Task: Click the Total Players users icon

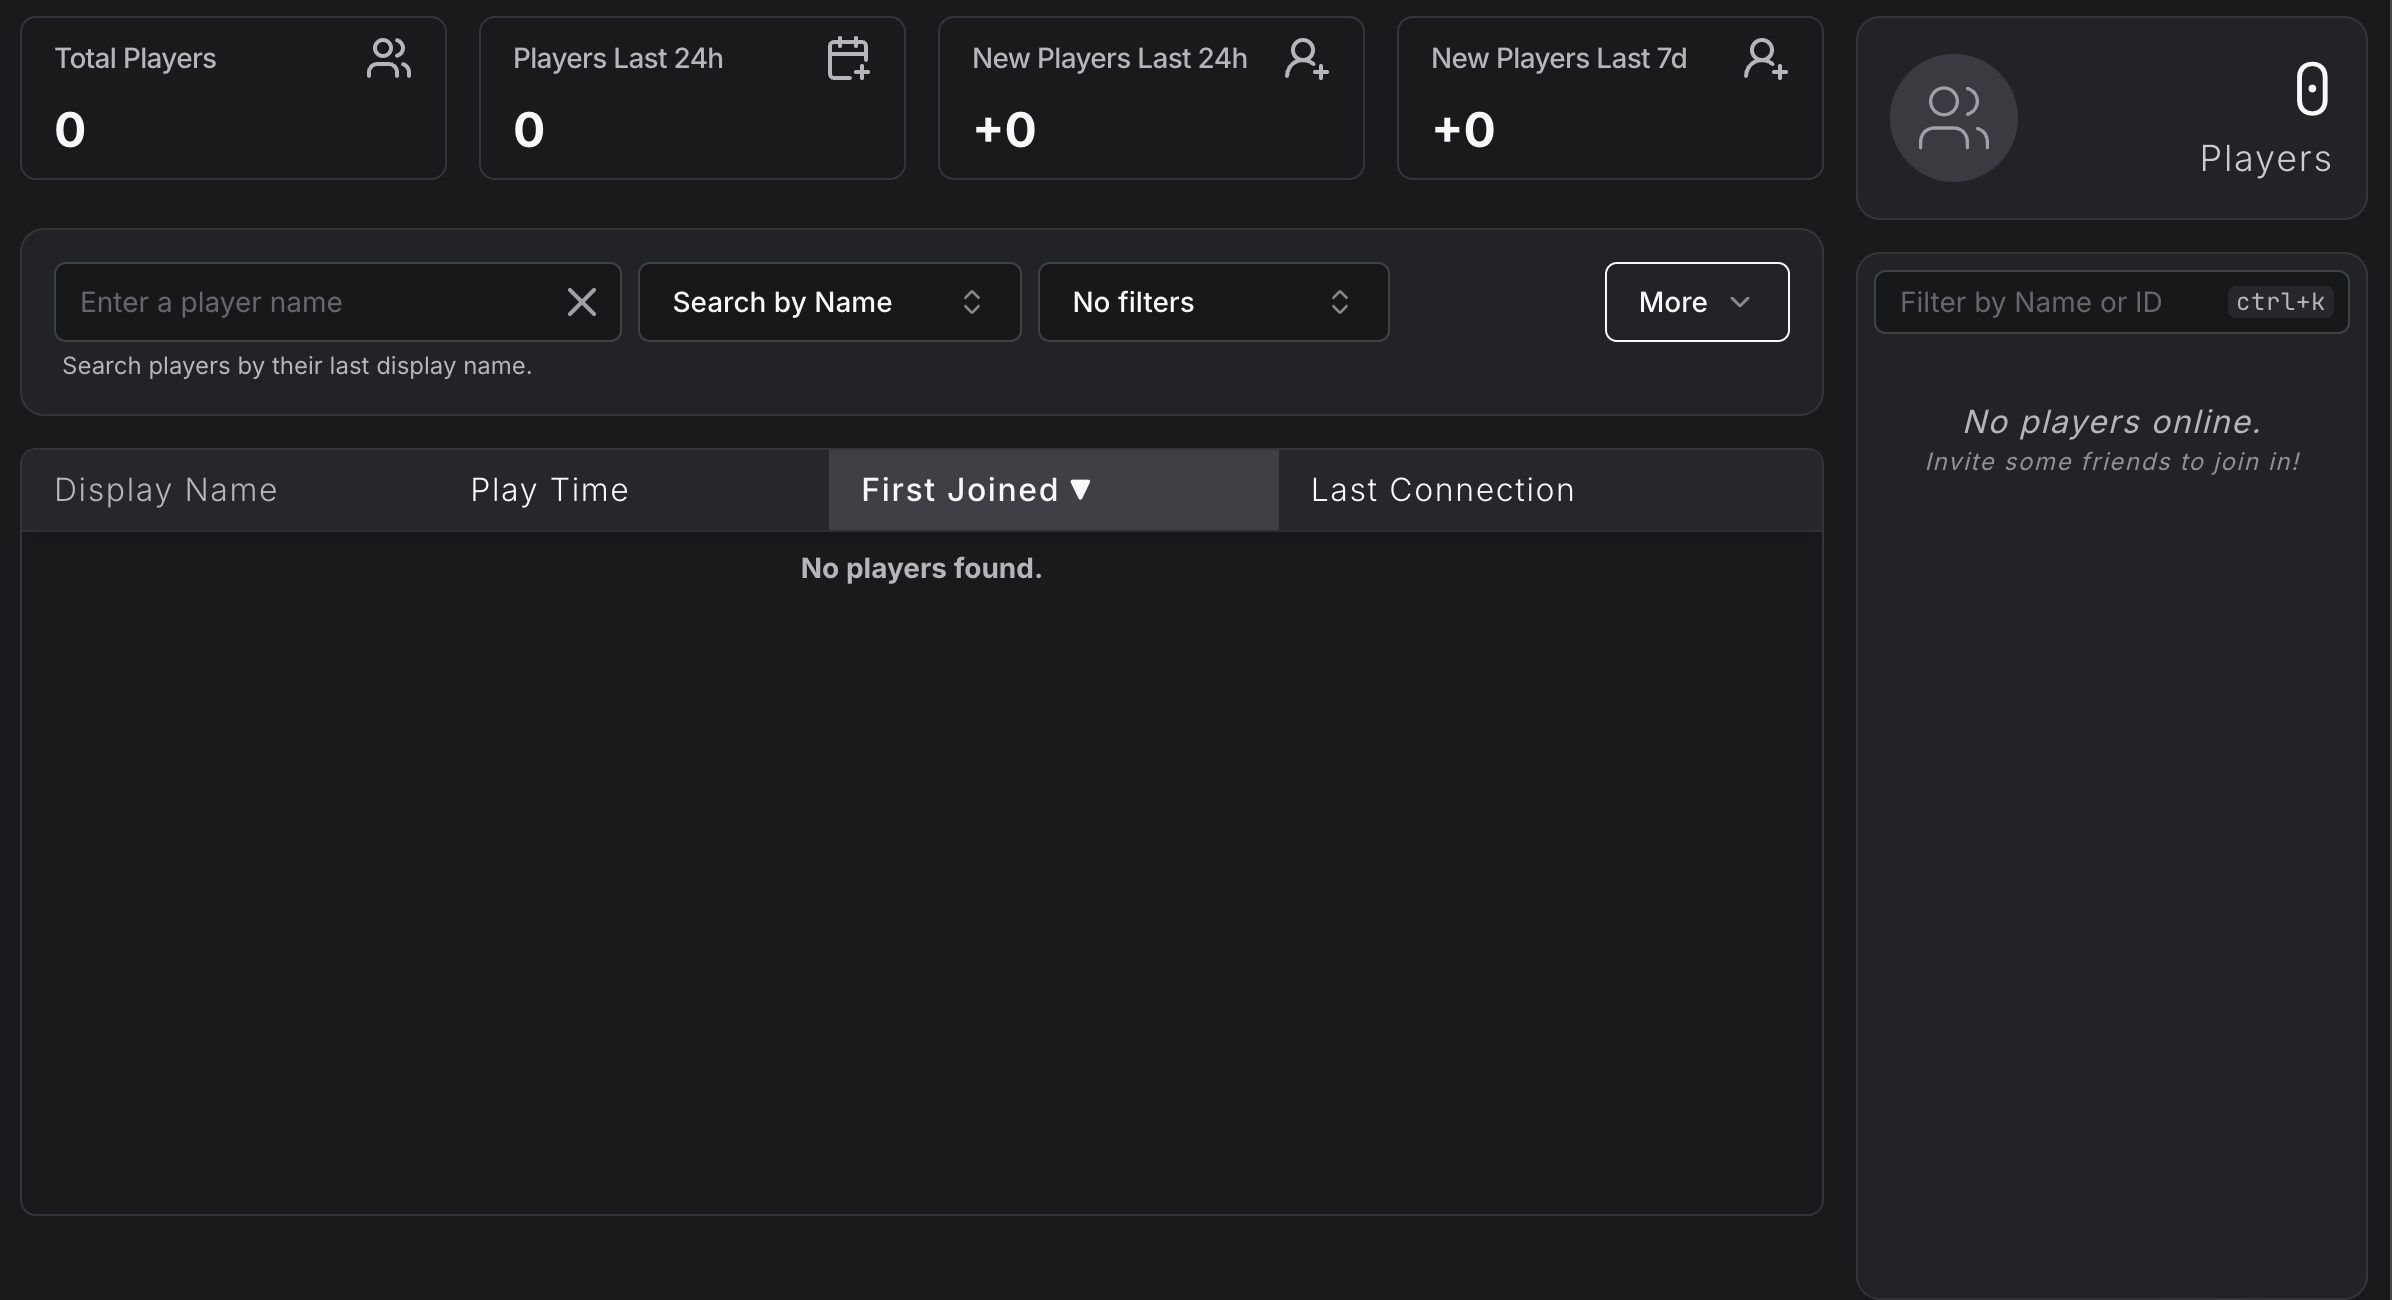Action: tap(389, 58)
